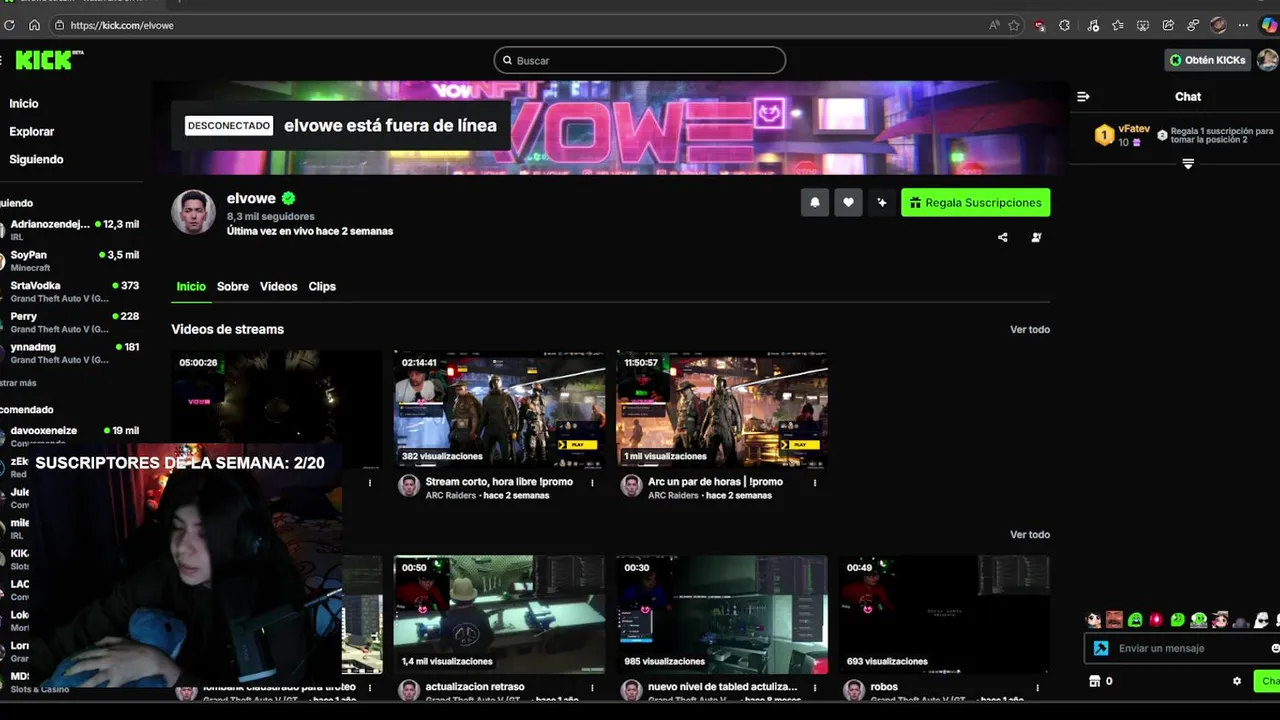Expand followed list with Mostrar más
The width and height of the screenshot is (1280, 720).
[18, 383]
